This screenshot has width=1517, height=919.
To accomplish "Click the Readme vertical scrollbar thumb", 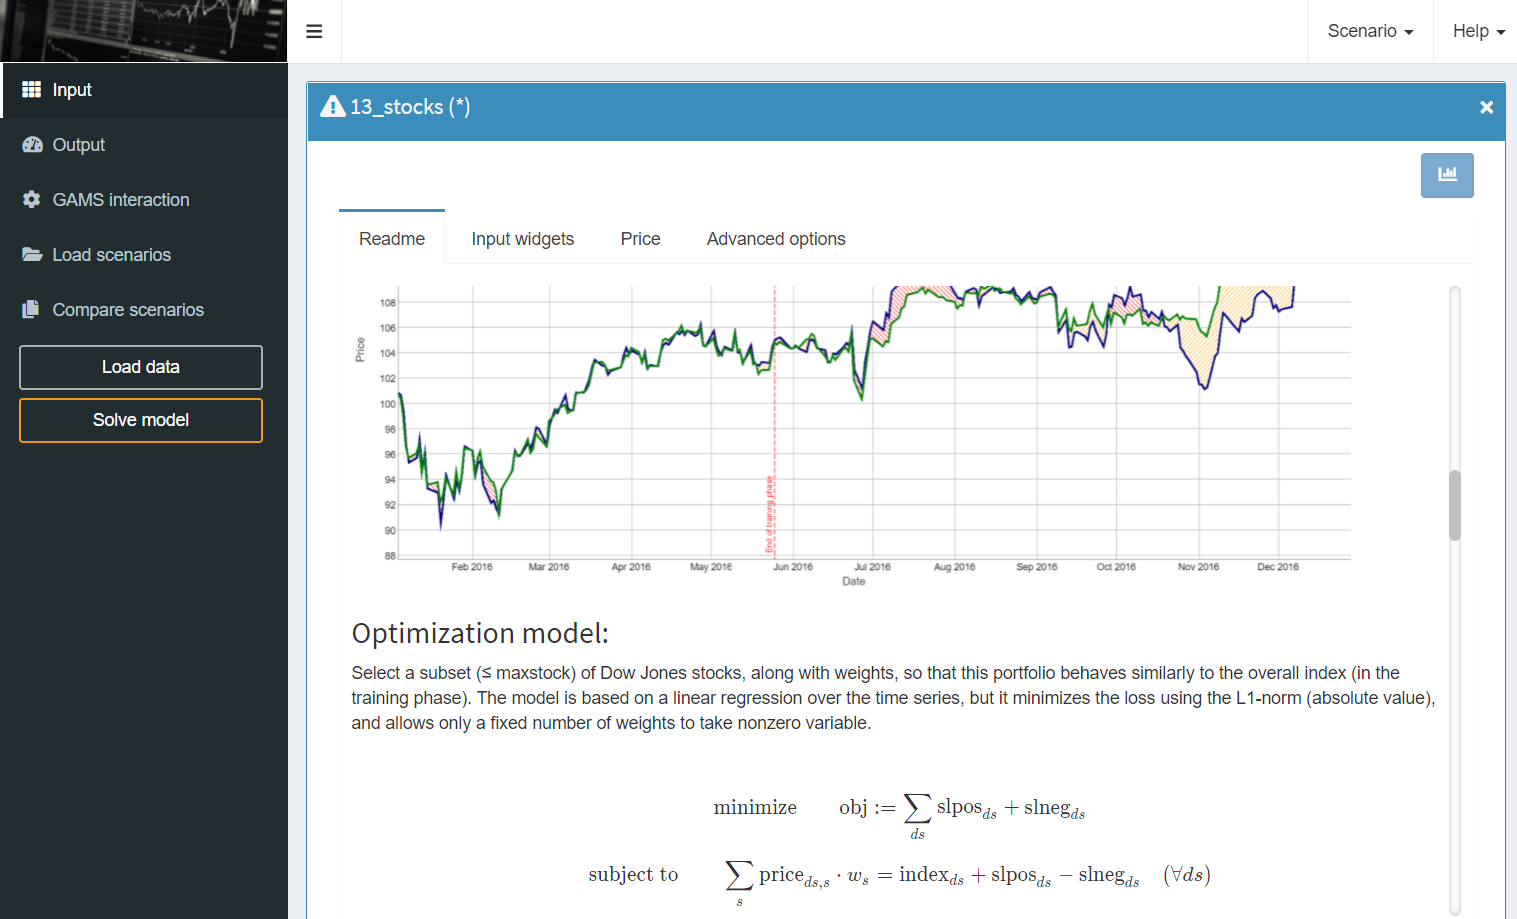I will coord(1455,505).
